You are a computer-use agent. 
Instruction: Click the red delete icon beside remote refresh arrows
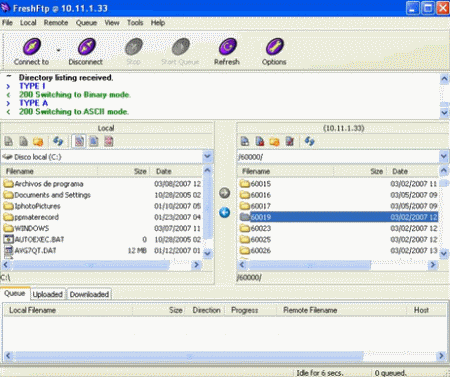pyautogui.click(x=290, y=141)
